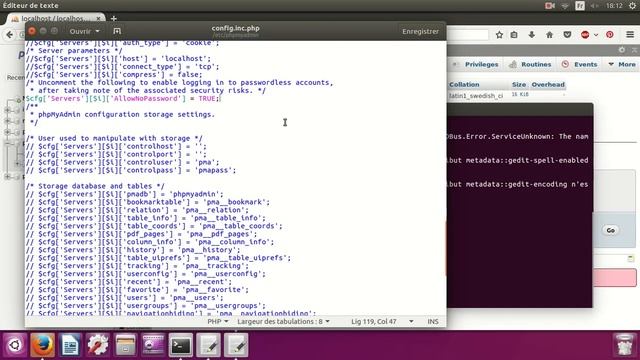Click the gedit-spell-enabled terminal line
Image resolution: width=640 pixels, height=360 pixels.
[519, 160]
